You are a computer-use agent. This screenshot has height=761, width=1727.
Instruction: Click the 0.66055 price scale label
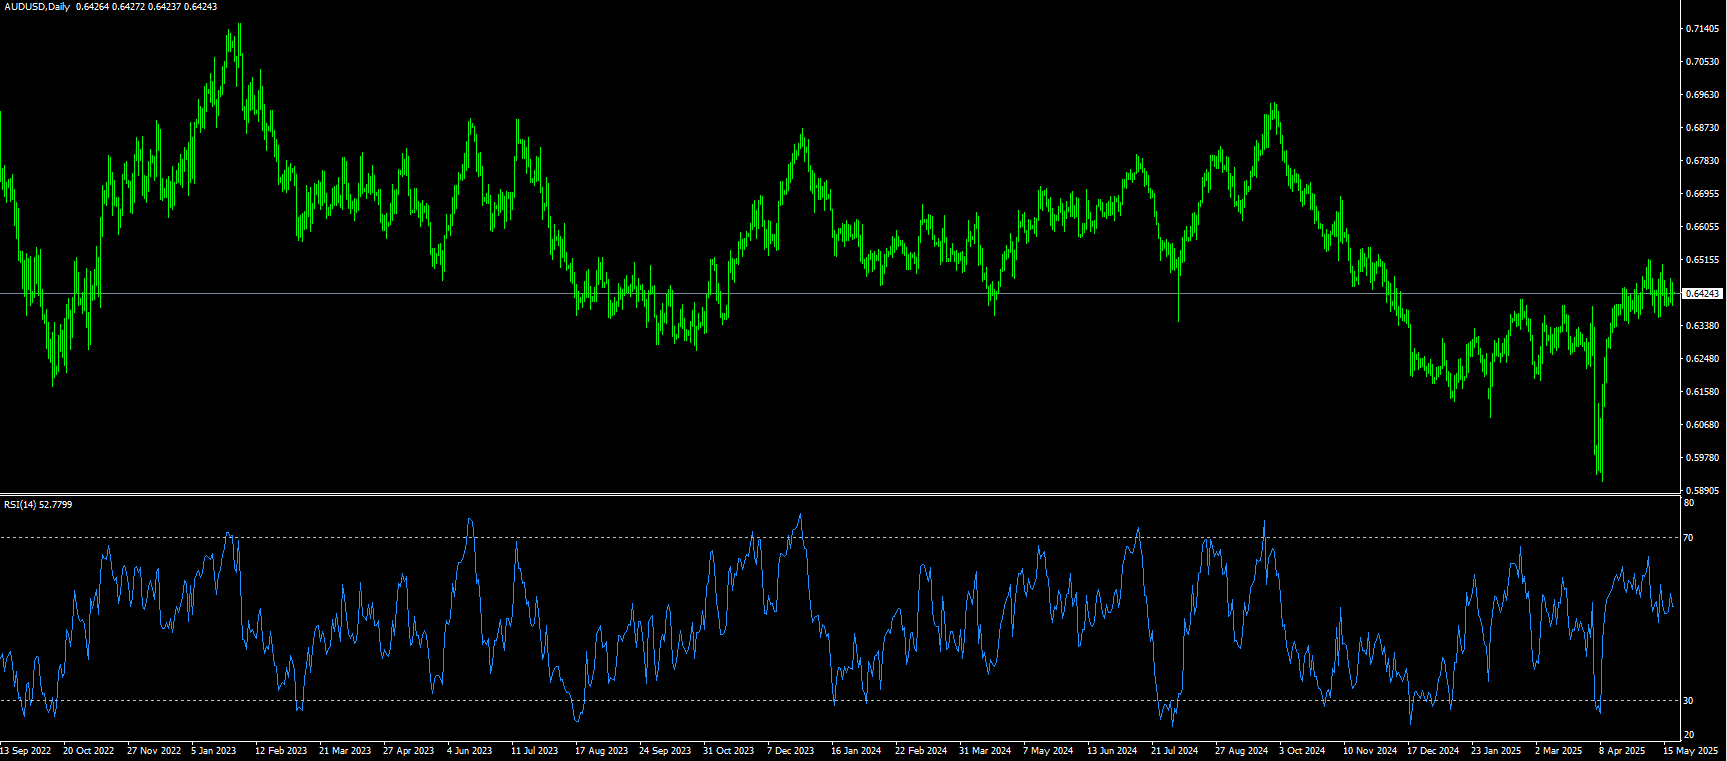pos(1703,227)
